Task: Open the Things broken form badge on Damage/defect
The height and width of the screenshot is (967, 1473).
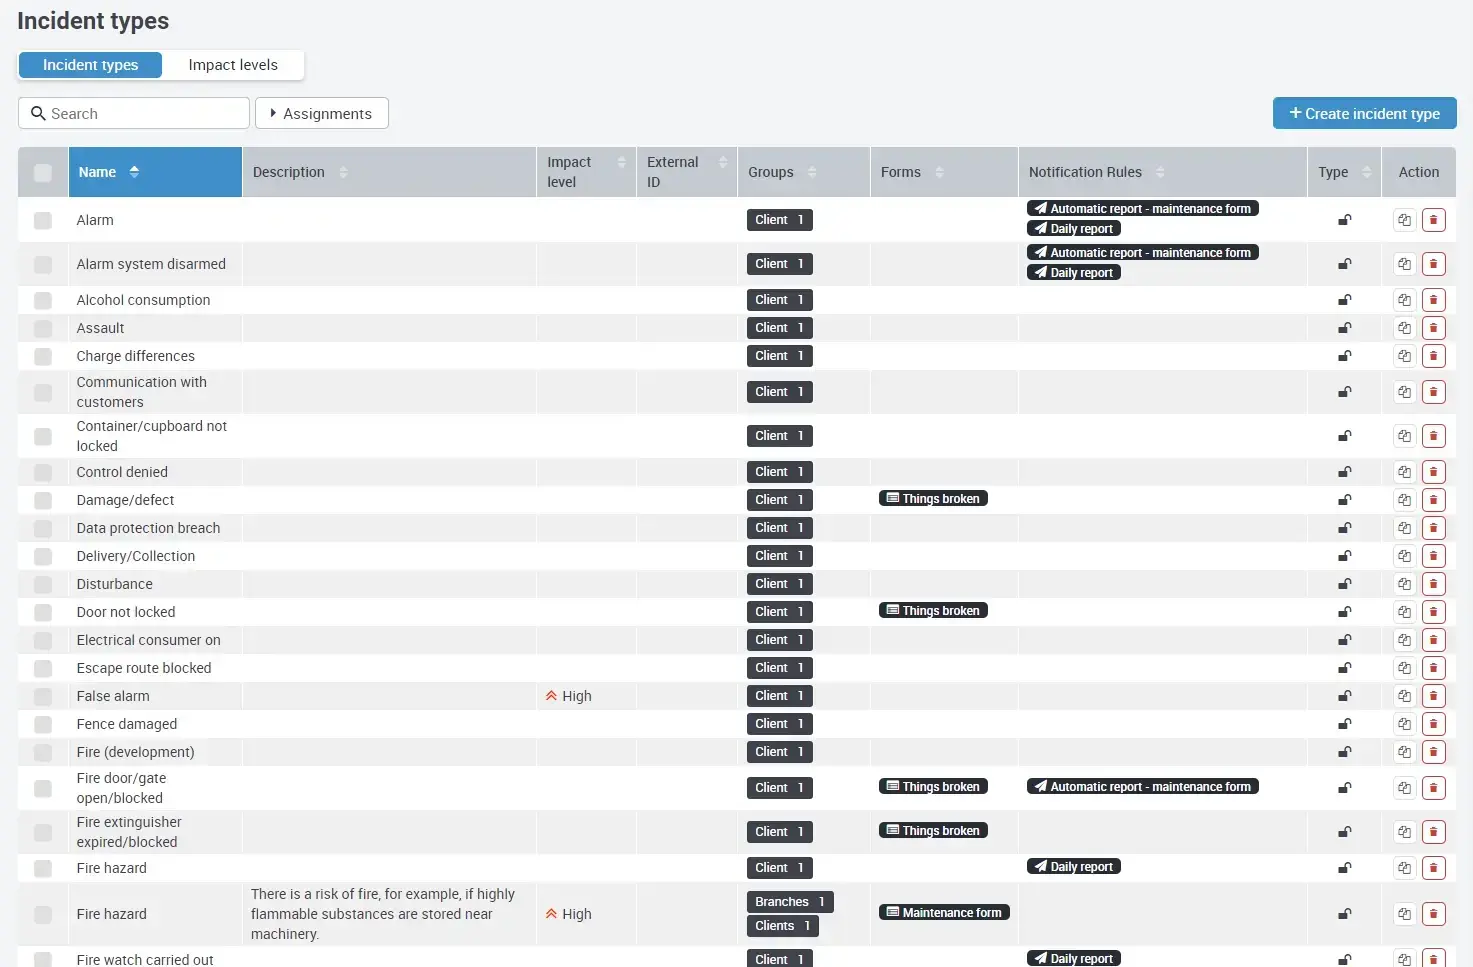Action: [x=932, y=497]
